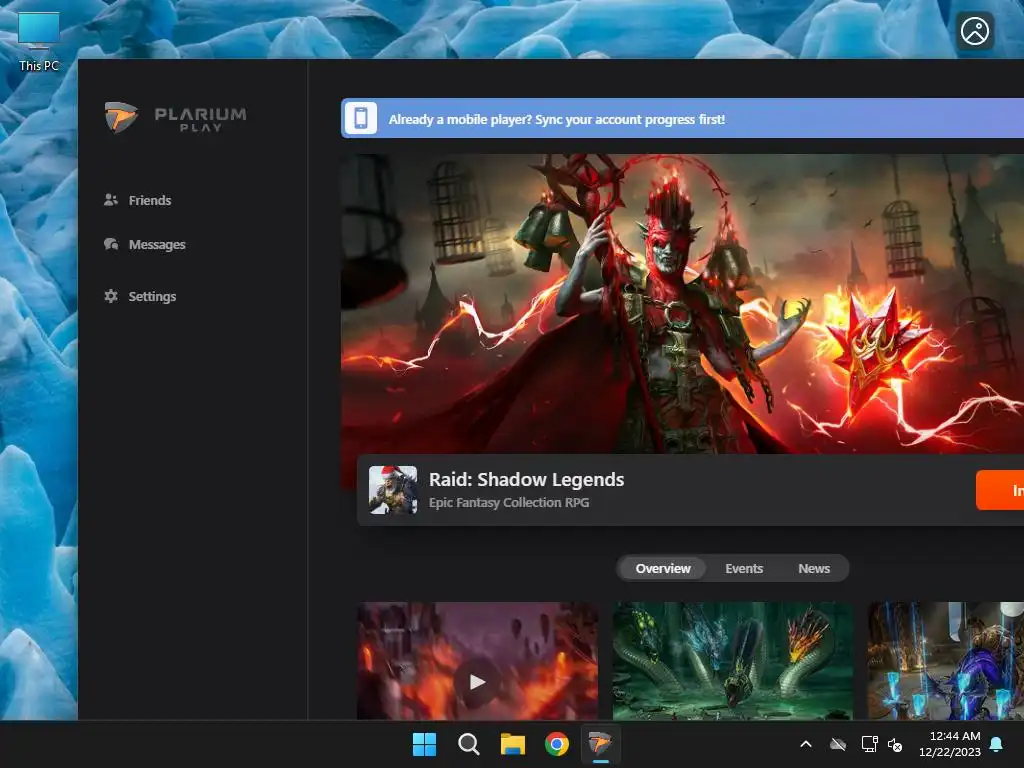This screenshot has width=1024, height=768.
Task: Switch to the News tab
Action: point(814,568)
